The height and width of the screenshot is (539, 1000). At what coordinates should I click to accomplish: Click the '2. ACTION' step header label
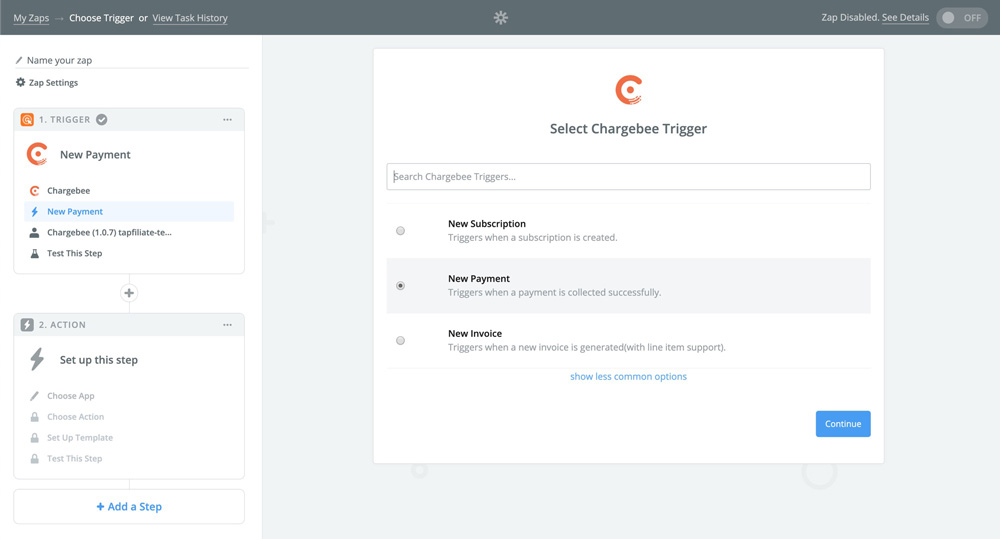(x=62, y=325)
